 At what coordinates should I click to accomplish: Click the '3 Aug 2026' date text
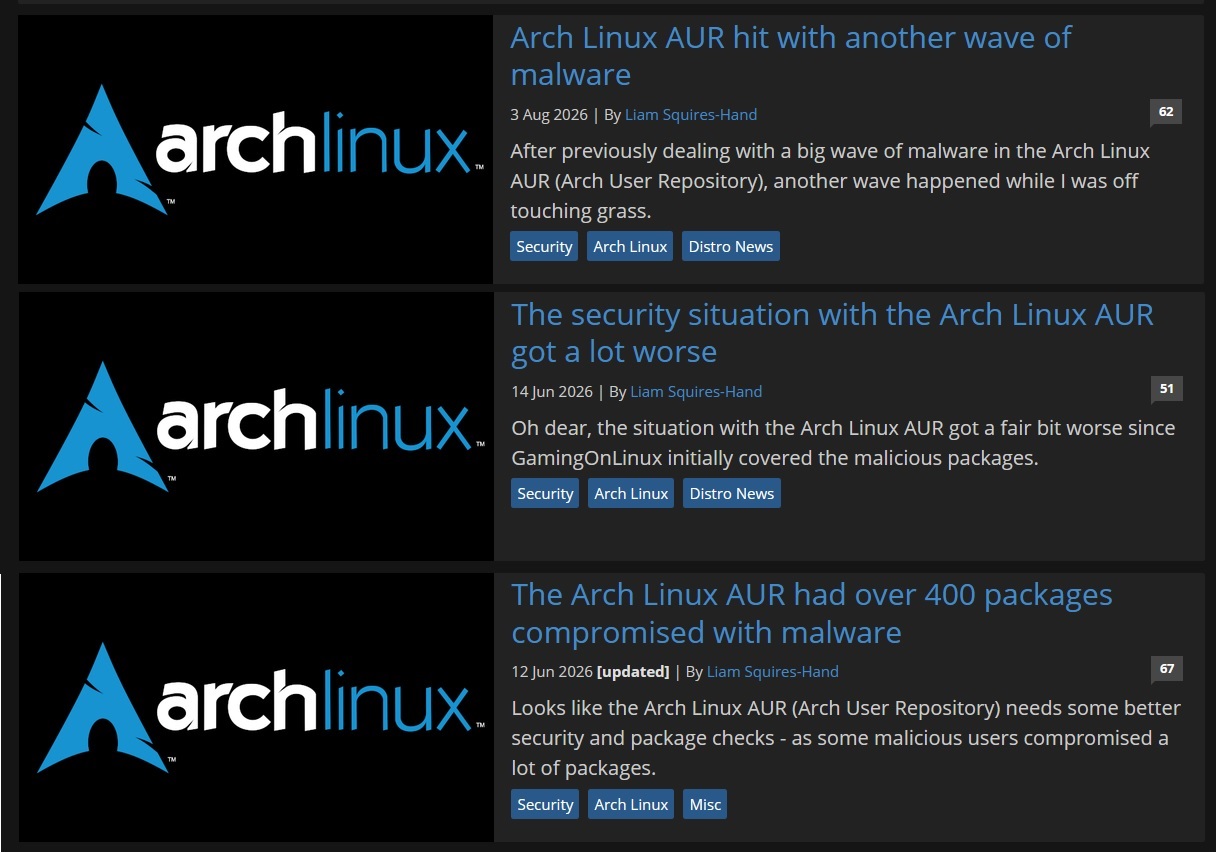[x=549, y=114]
